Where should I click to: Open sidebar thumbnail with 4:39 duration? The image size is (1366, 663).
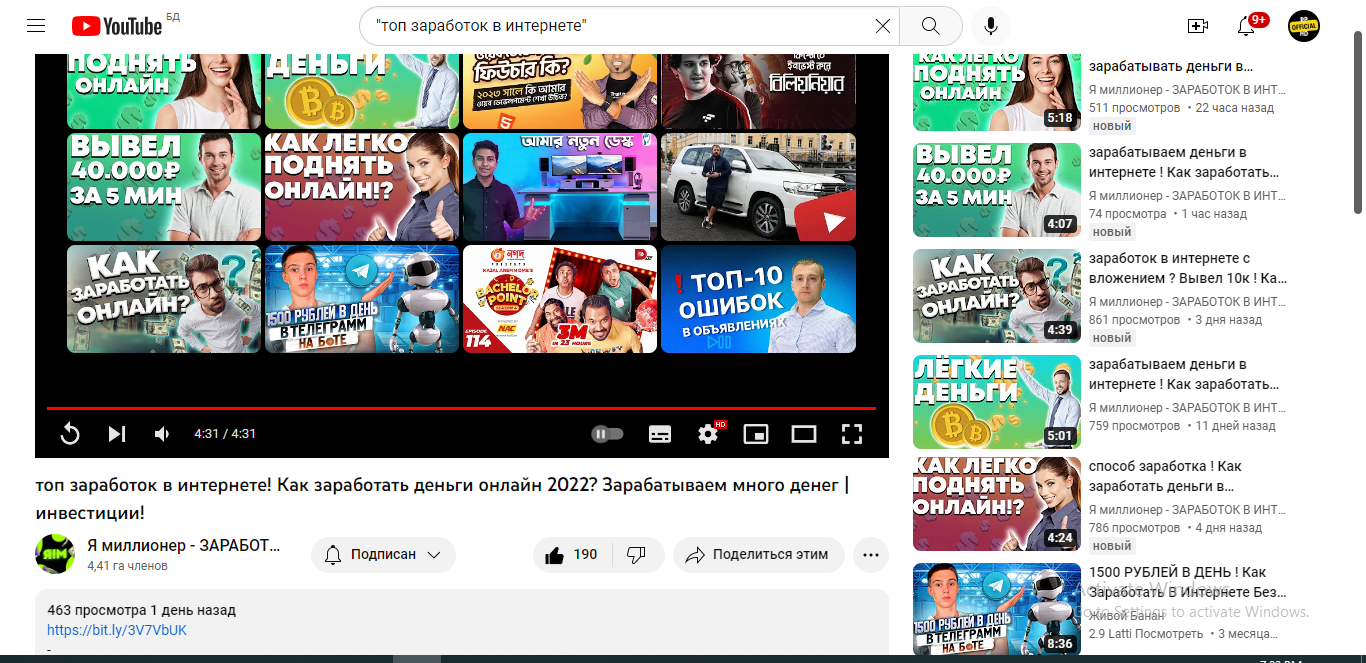pyautogui.click(x=997, y=296)
